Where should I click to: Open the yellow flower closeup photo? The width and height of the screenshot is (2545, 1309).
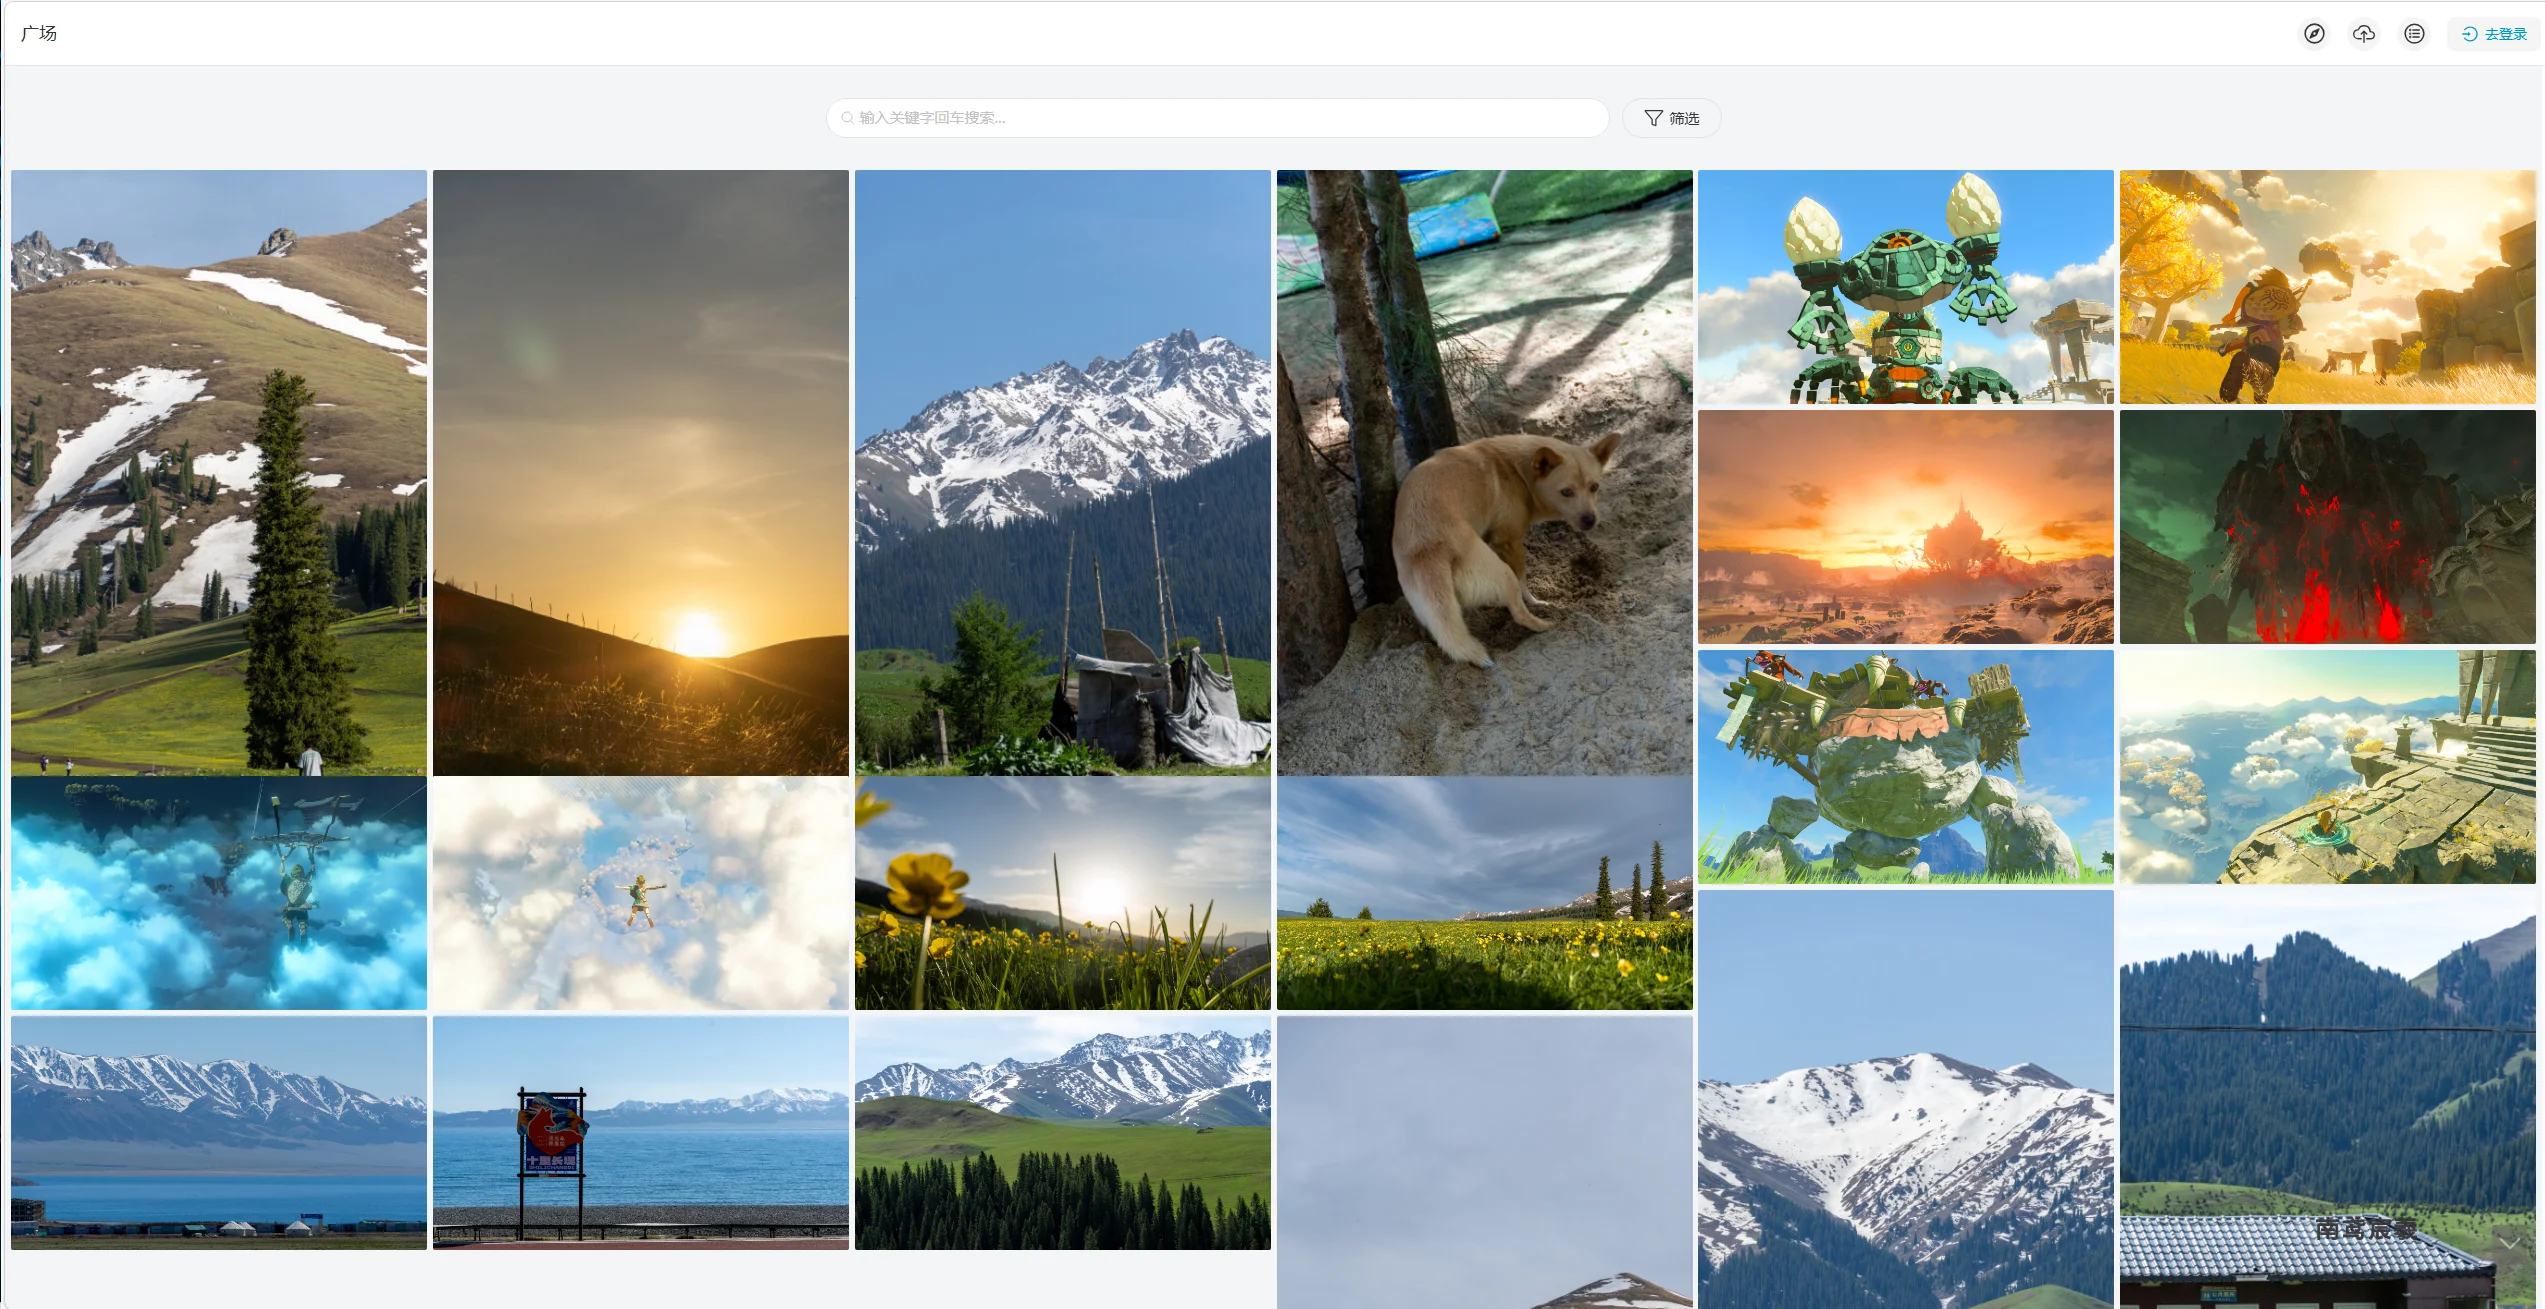[x=1062, y=893]
